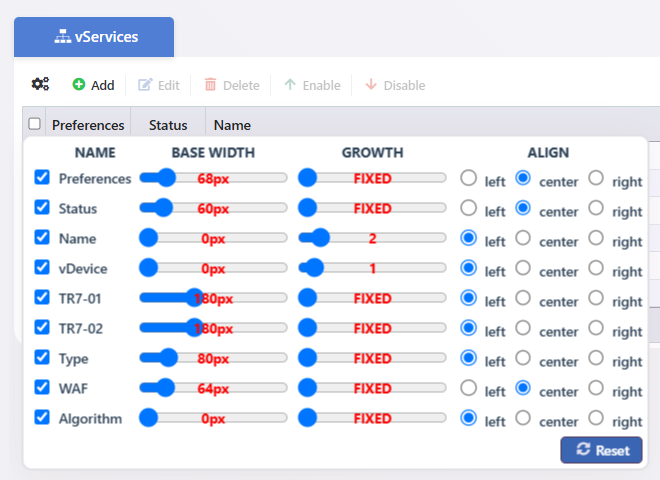Select right align for TR7-02
Viewport: 660px width, 480px height.
click(x=596, y=328)
